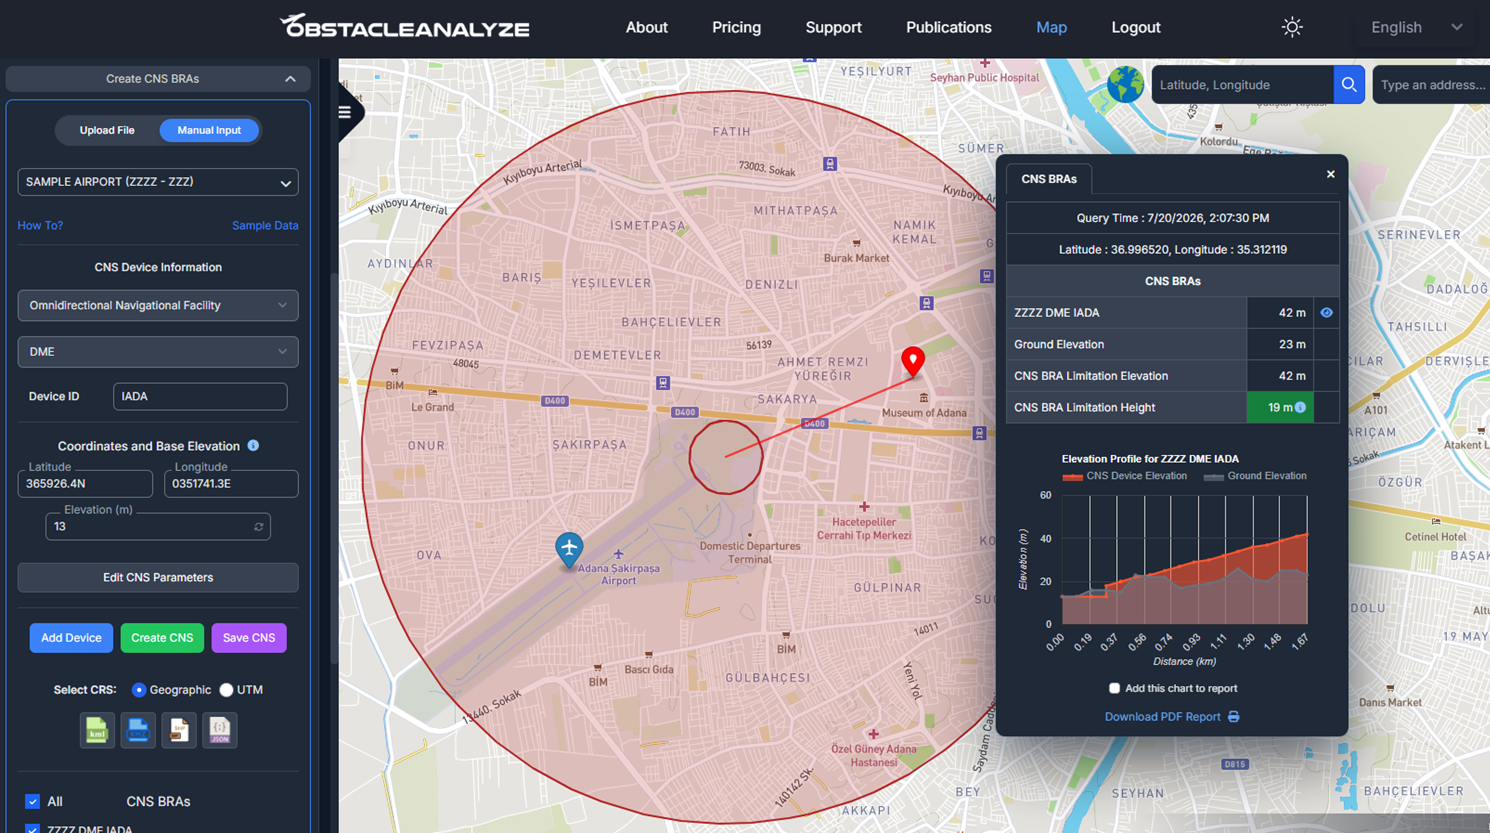The height and width of the screenshot is (833, 1490).
Task: Open the English language dropdown
Action: click(1416, 27)
